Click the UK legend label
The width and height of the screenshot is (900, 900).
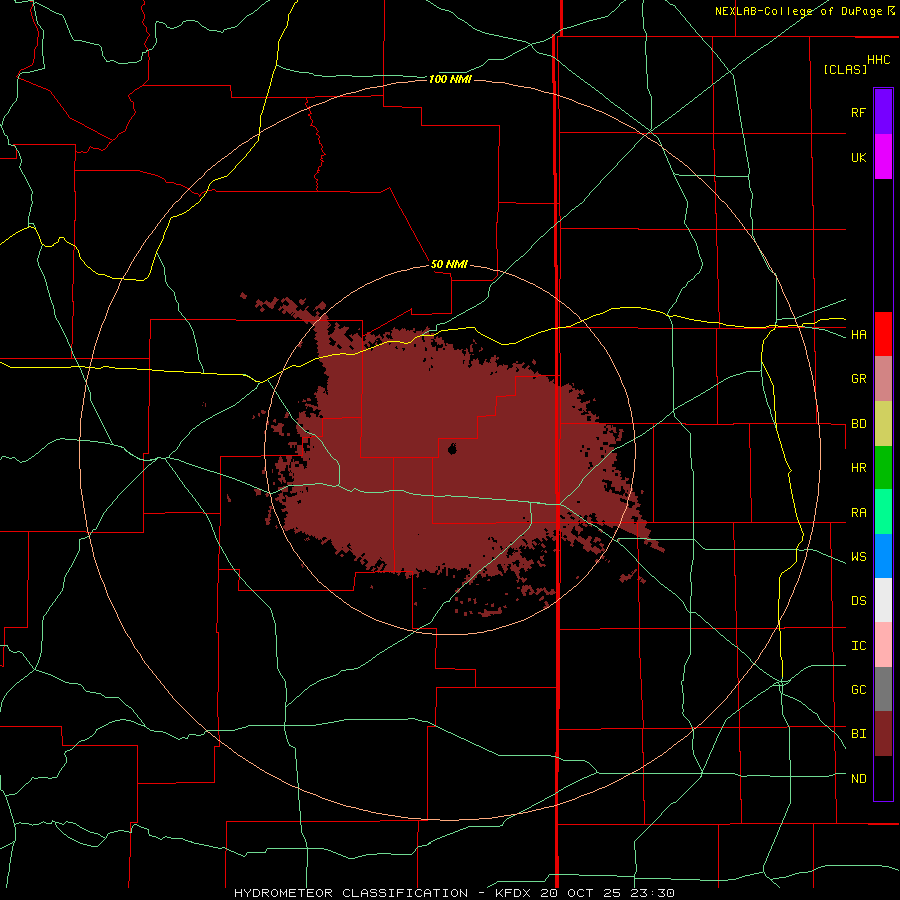tap(858, 157)
